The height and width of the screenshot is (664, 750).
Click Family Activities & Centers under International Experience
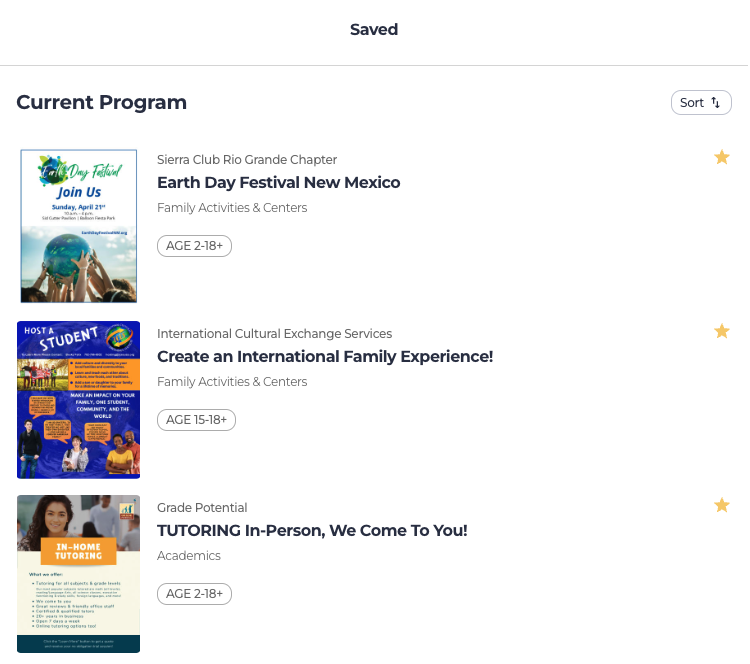coord(232,382)
